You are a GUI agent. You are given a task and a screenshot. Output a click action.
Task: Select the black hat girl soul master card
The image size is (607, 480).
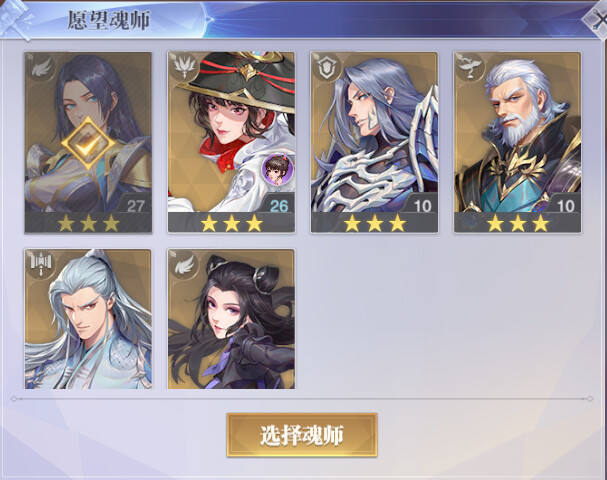[x=231, y=142]
